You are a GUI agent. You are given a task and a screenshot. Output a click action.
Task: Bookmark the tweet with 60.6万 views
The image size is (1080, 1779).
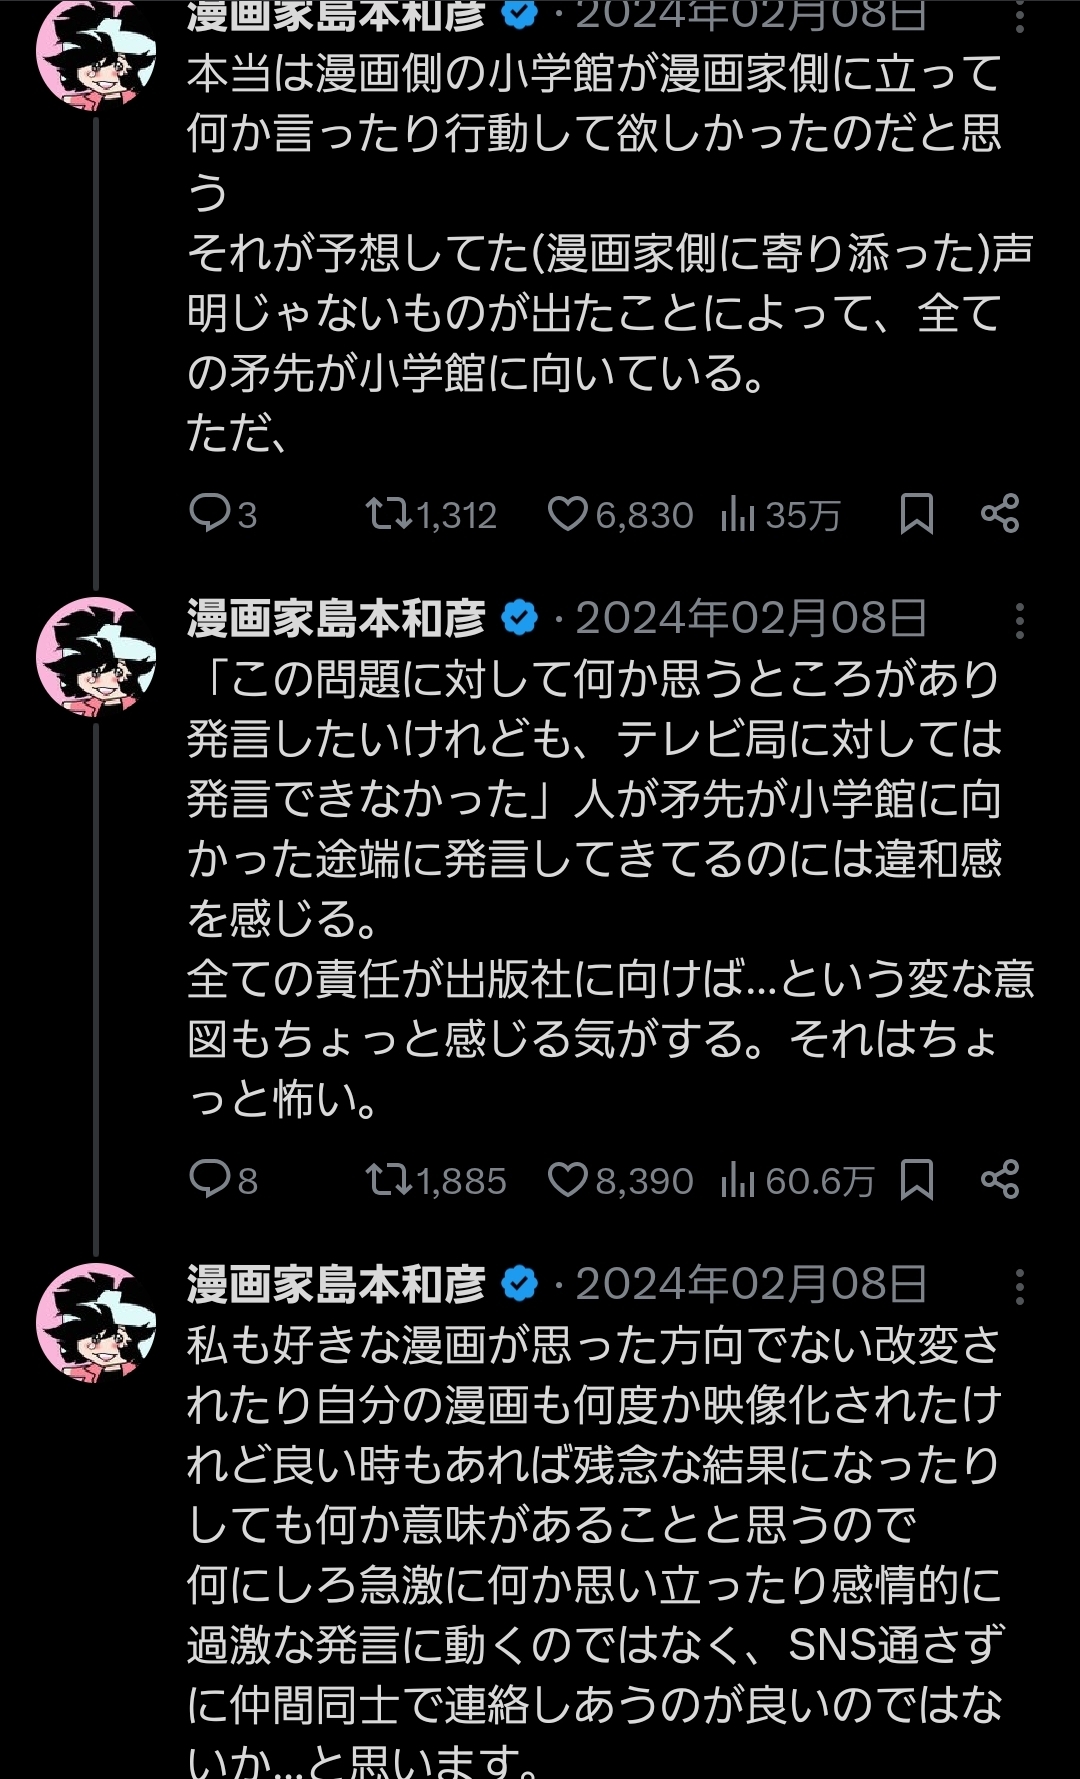(x=916, y=1180)
